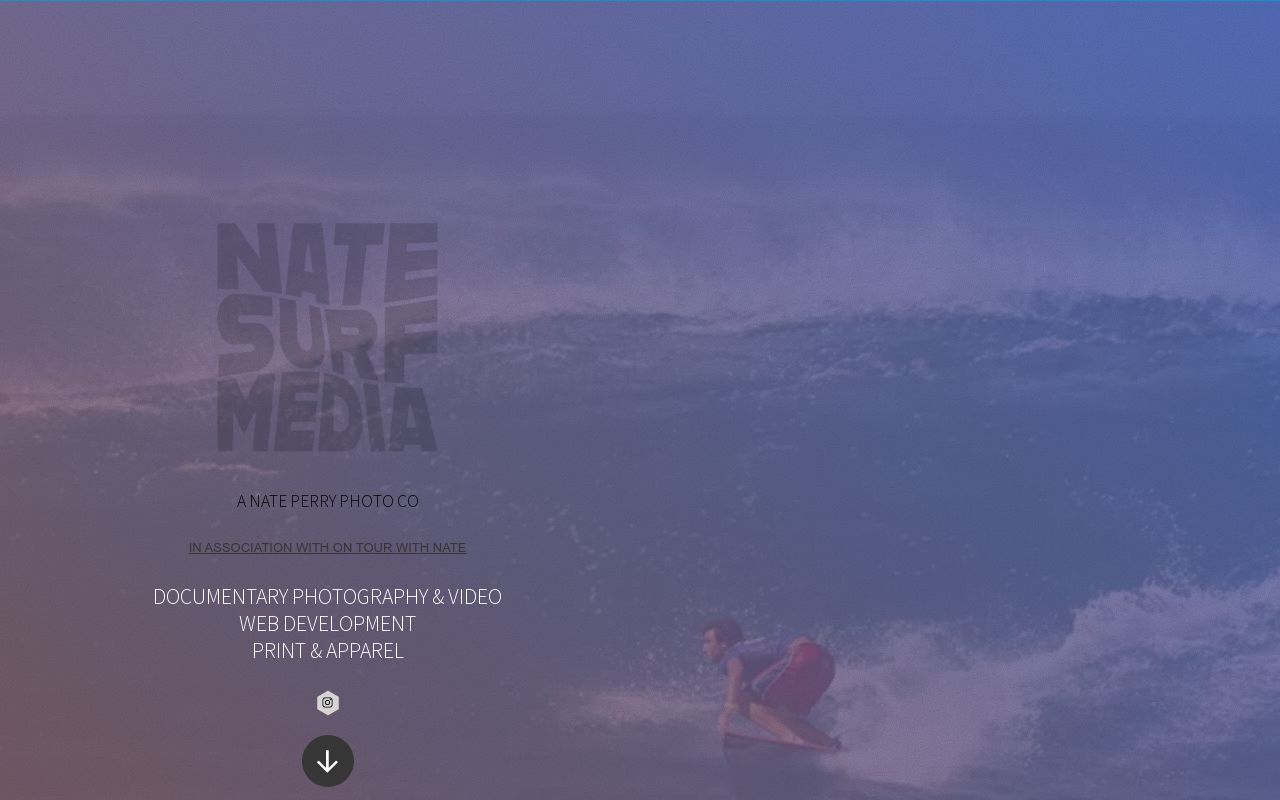Click the dark circular scroll-down arrow icon
1280x800 pixels.
[328, 761]
